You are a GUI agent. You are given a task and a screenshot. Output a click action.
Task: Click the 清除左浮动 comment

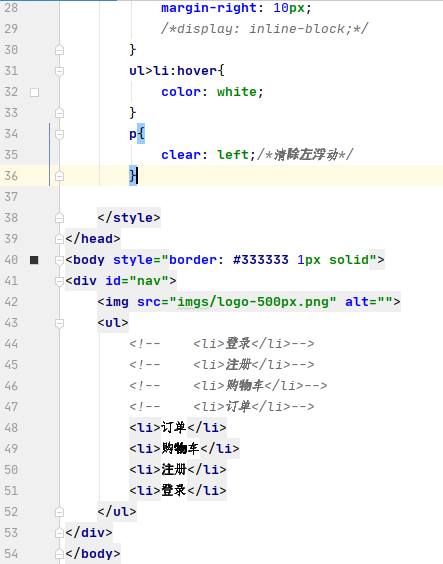point(305,155)
